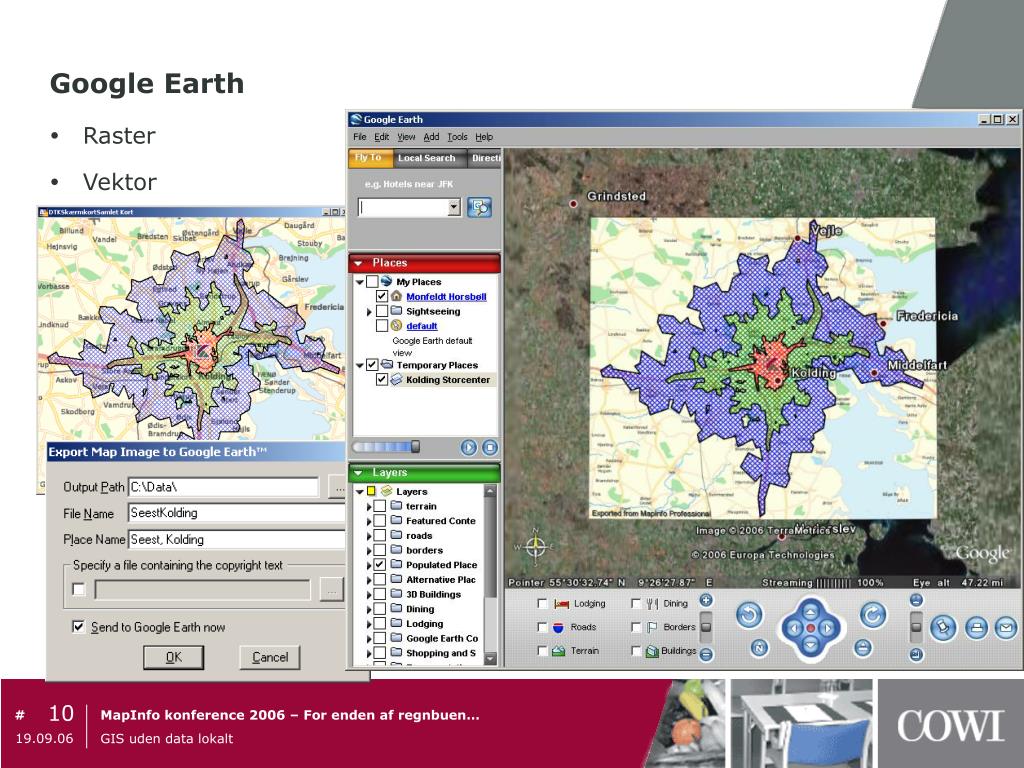
Task: Open the File menu in Google Earth
Action: pyautogui.click(x=360, y=136)
